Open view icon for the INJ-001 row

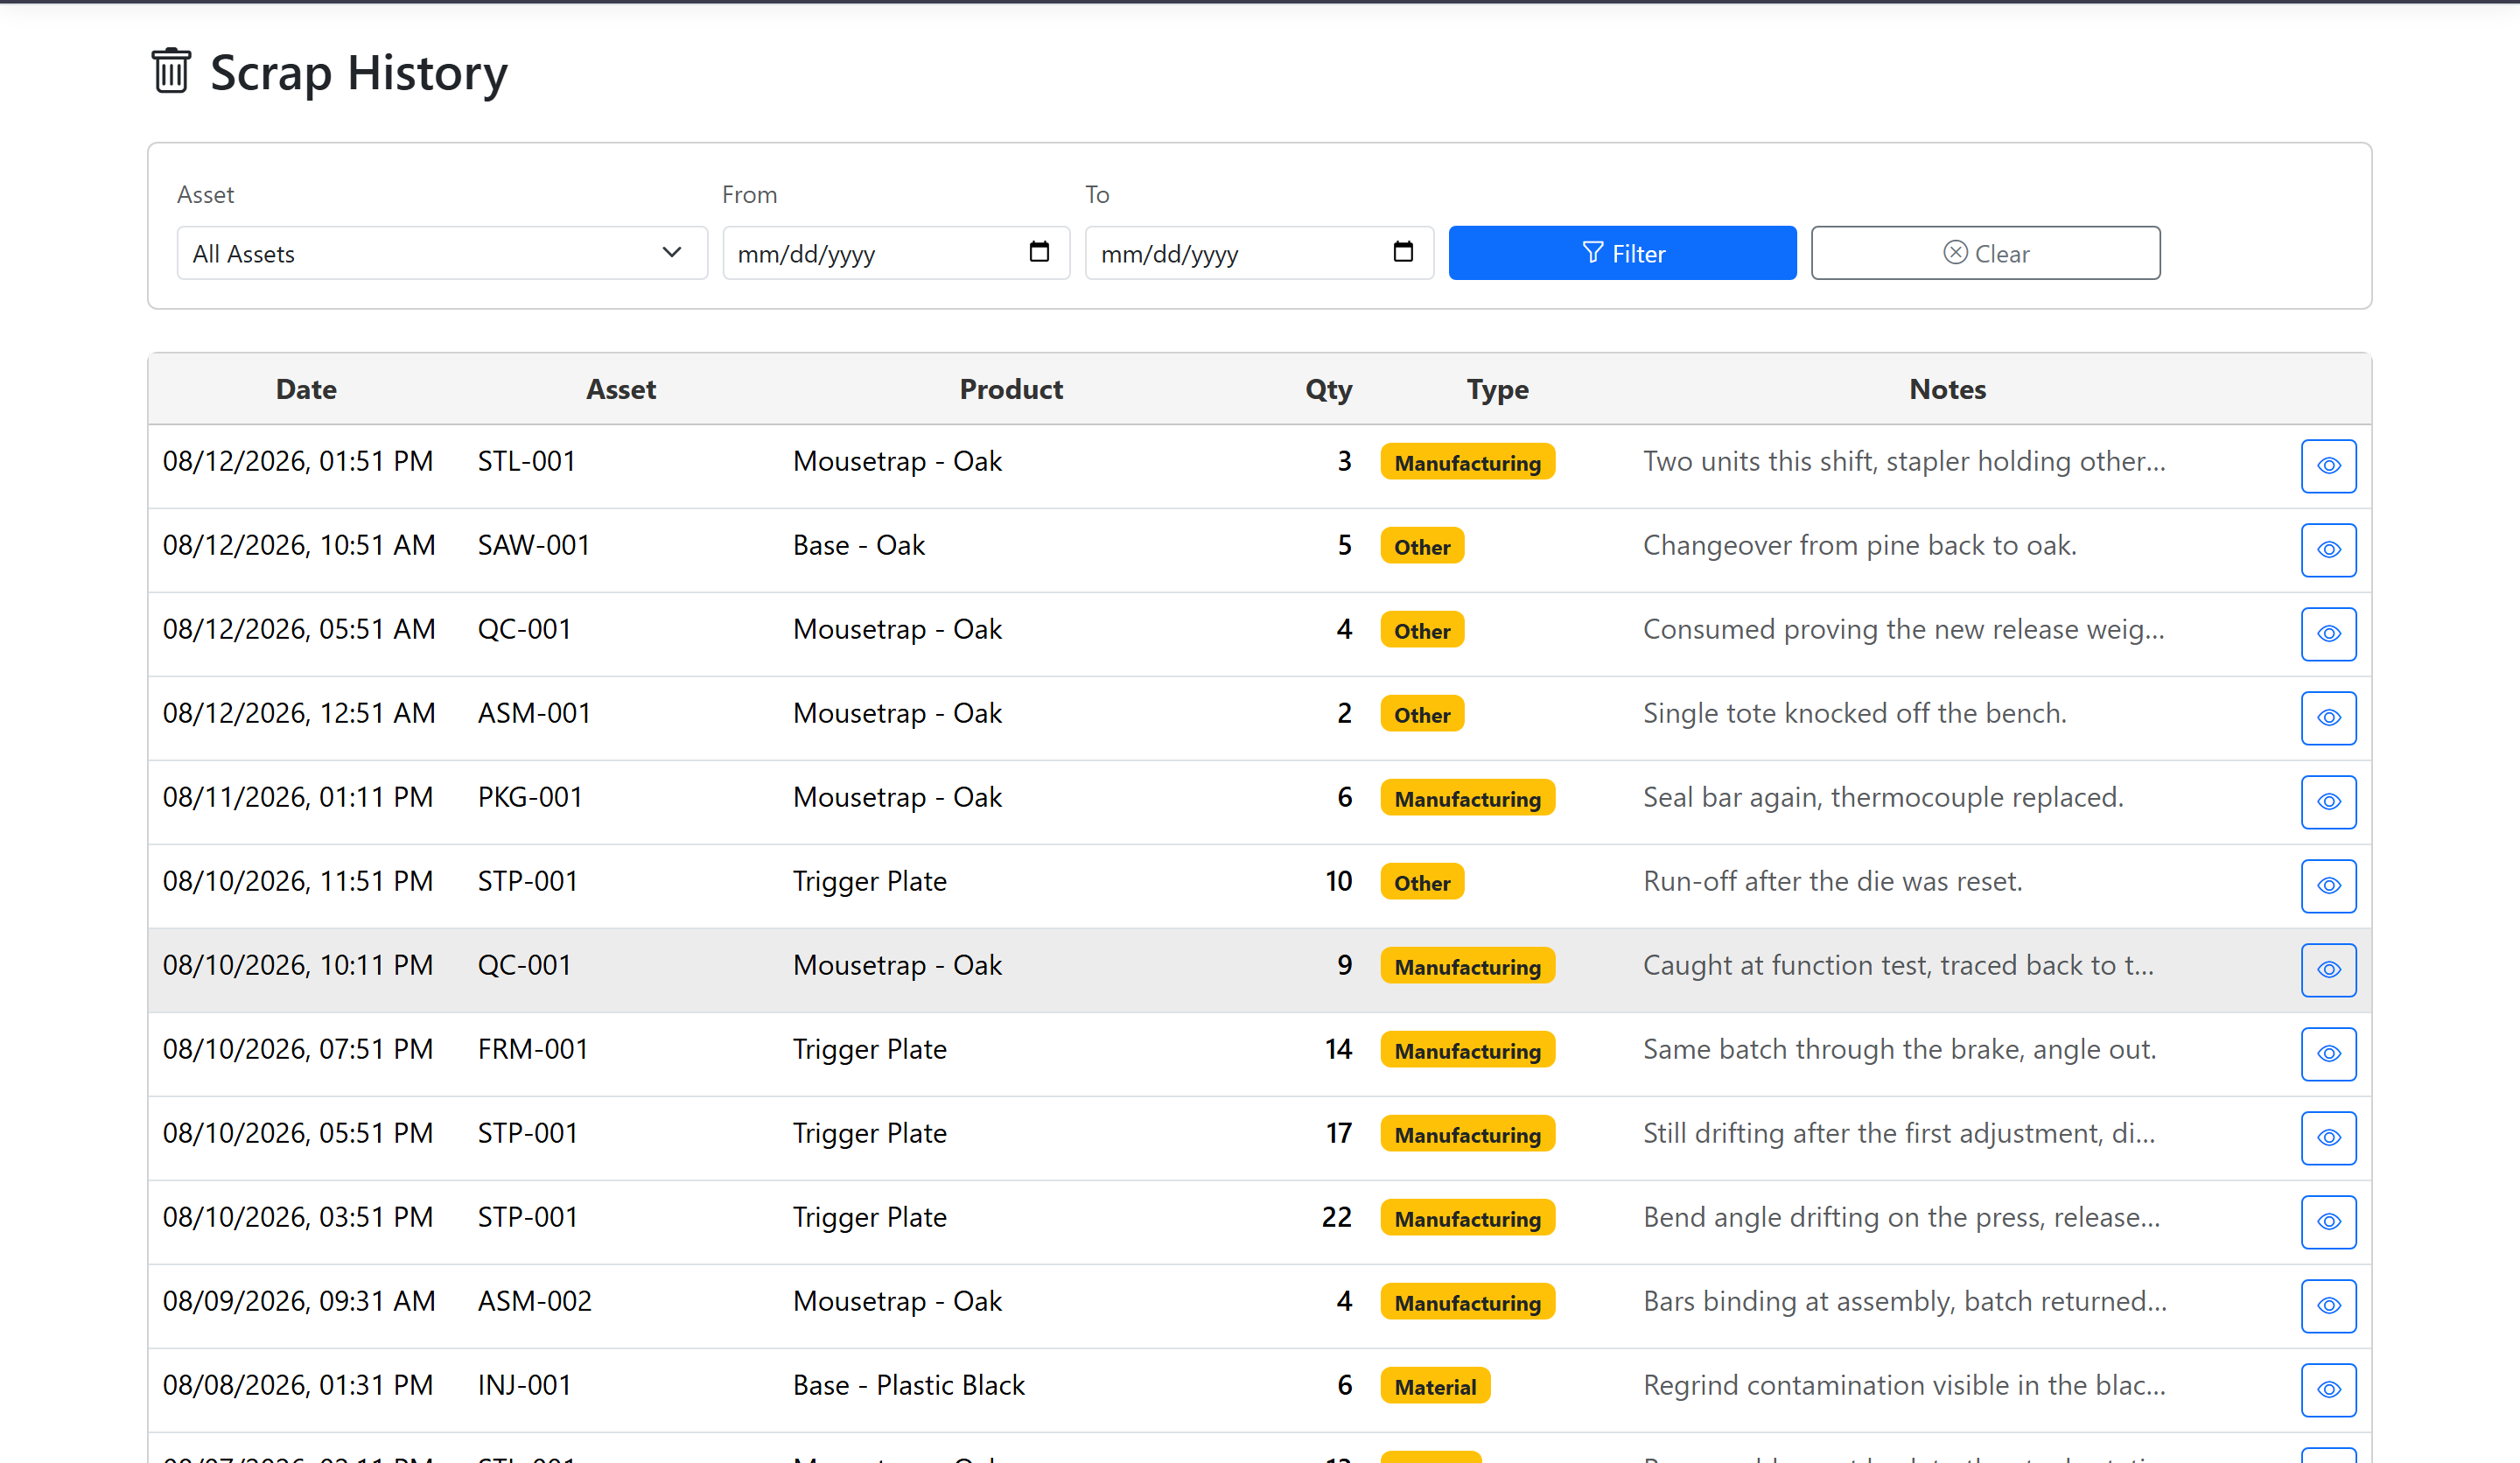pos(2328,1390)
